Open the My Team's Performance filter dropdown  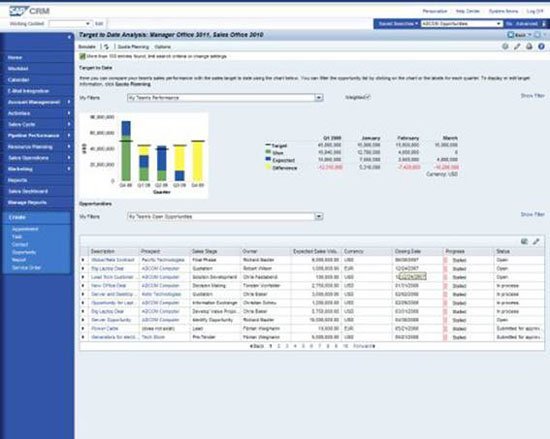[318, 98]
